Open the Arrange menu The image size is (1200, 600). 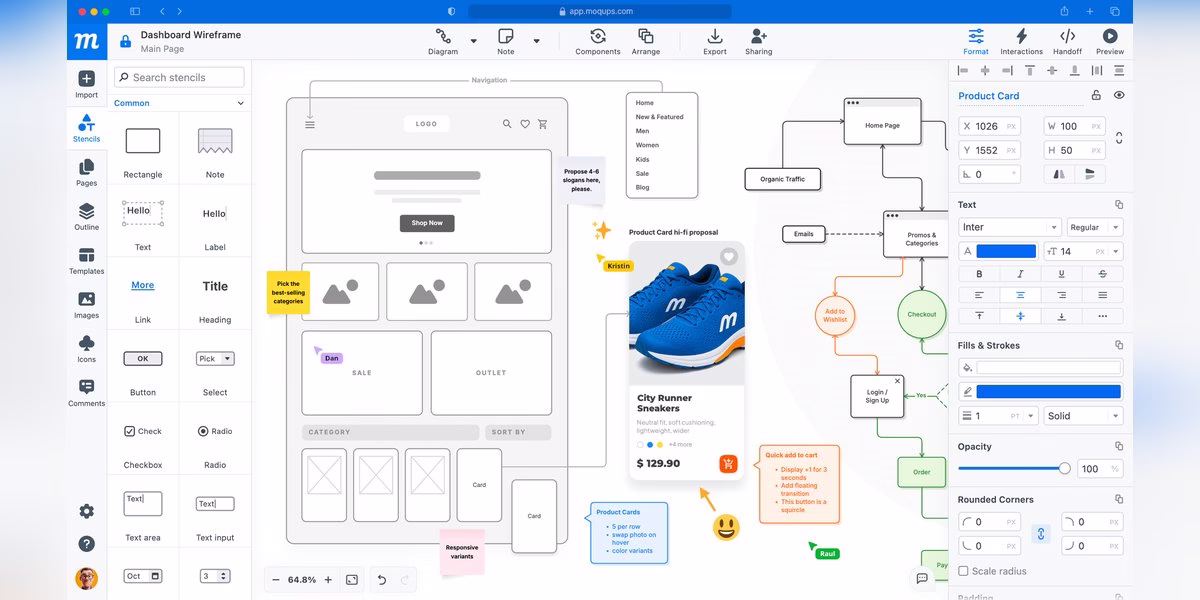646,41
